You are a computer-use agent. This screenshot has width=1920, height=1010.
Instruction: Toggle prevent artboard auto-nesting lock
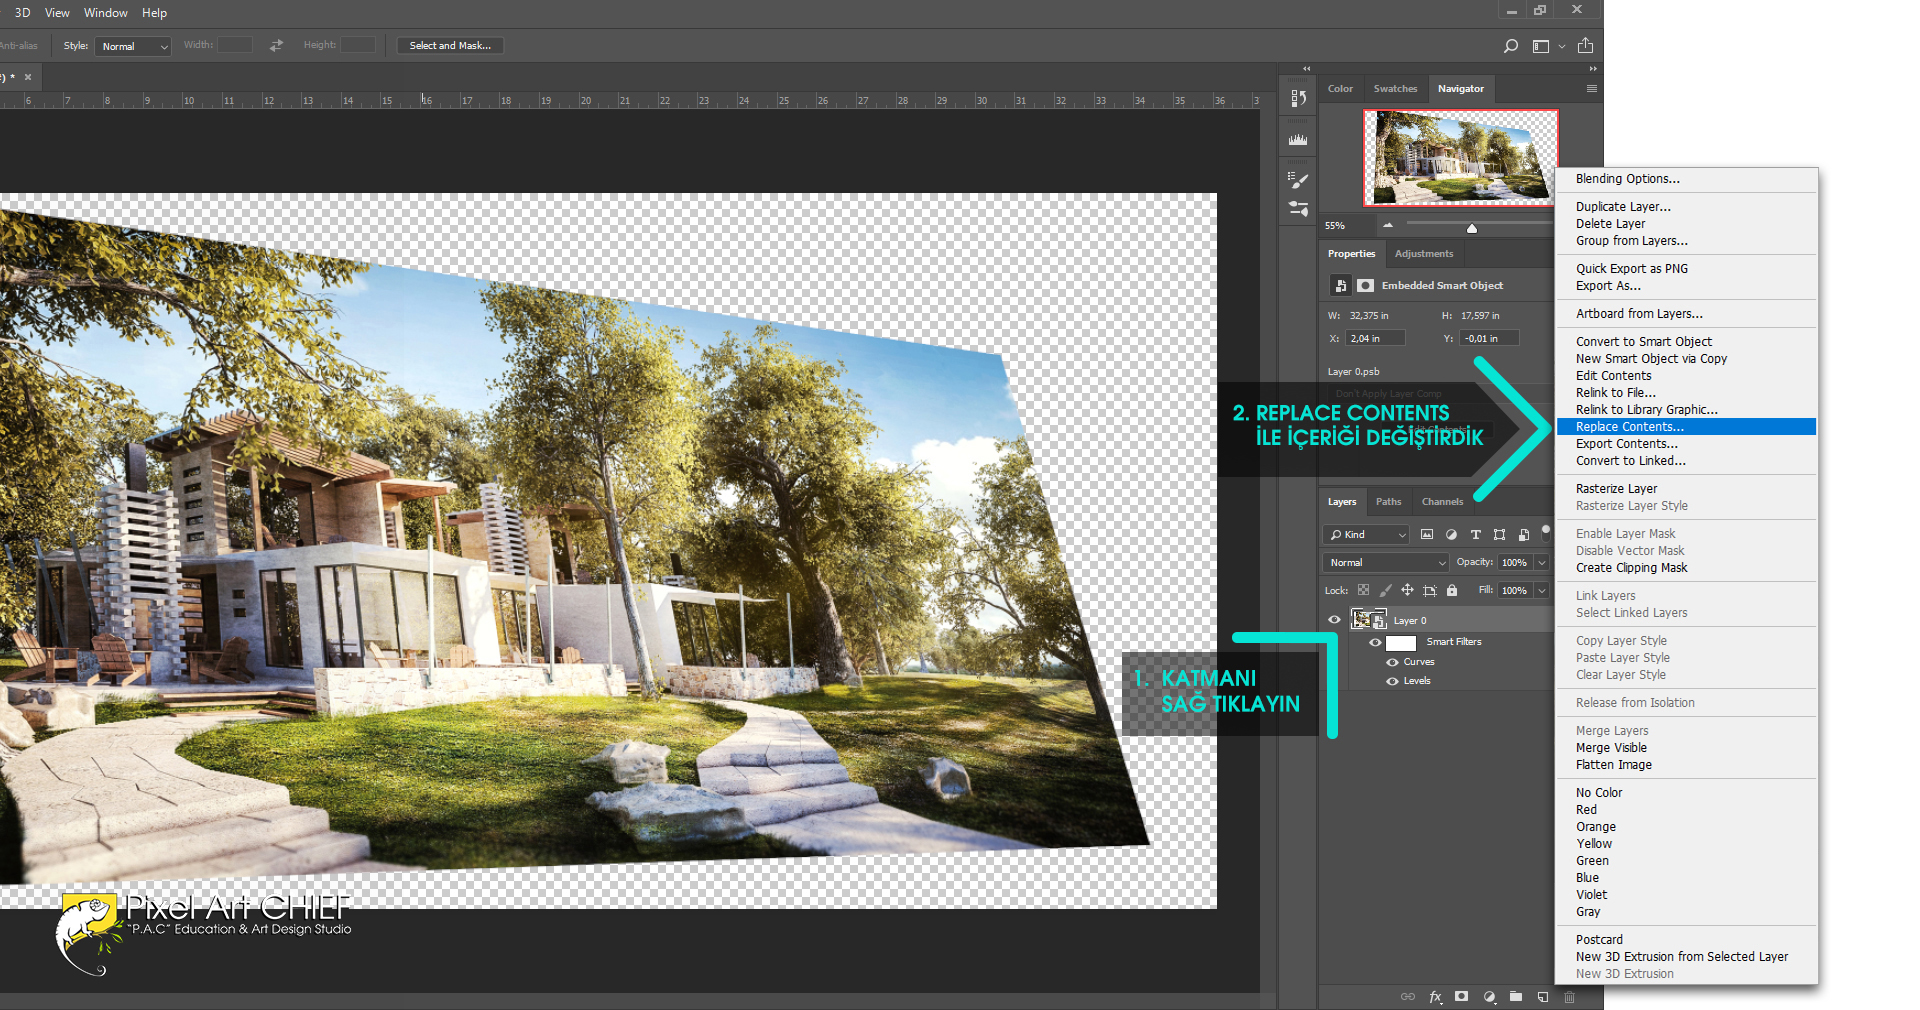[1430, 590]
